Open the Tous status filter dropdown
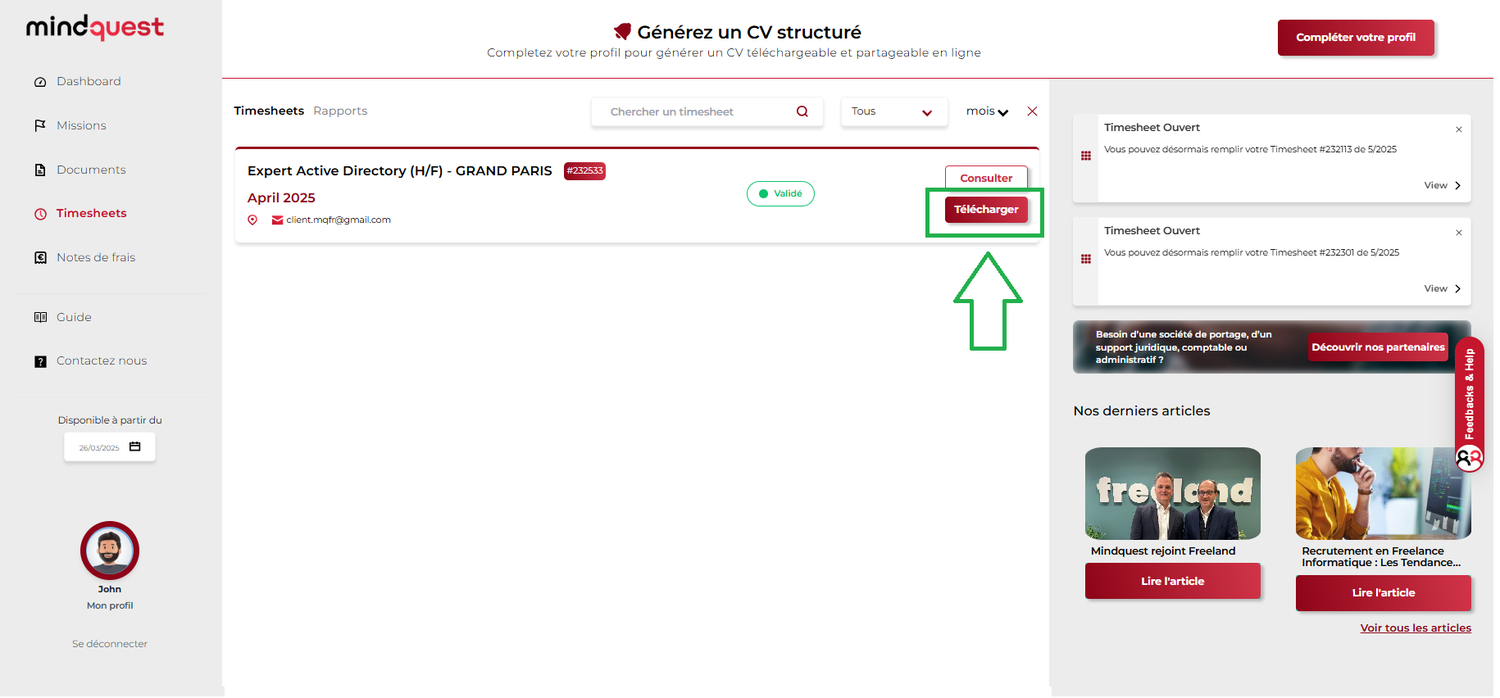The image size is (1500, 698). pos(894,112)
